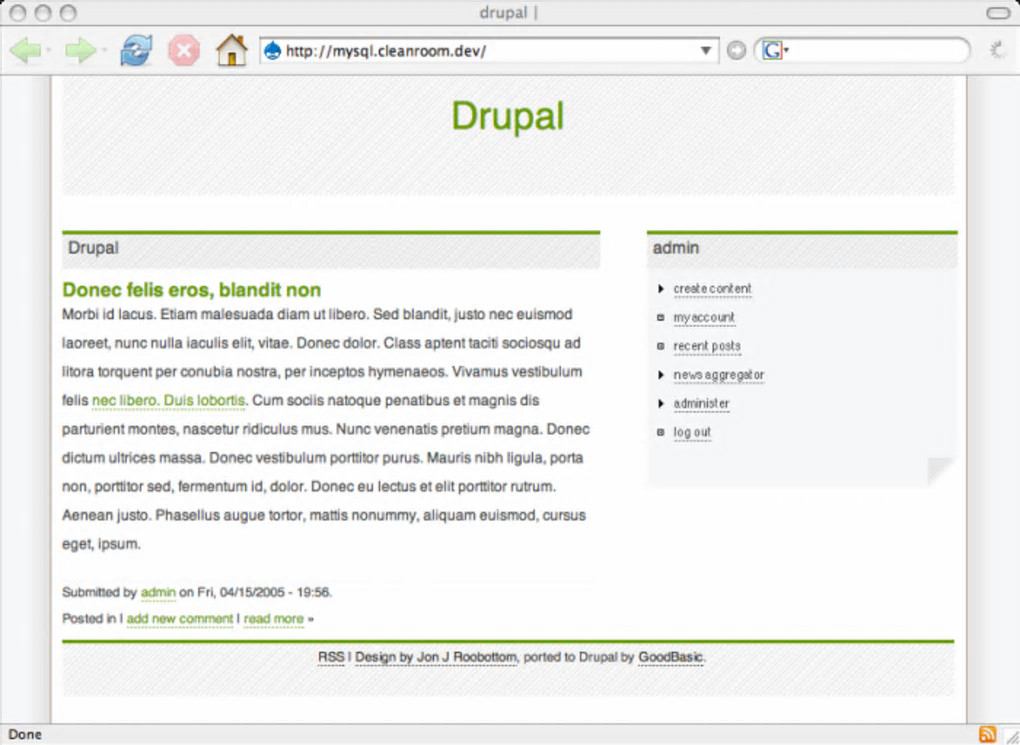Expand the create content menu arrow
This screenshot has width=1020, height=745.
pos(660,288)
